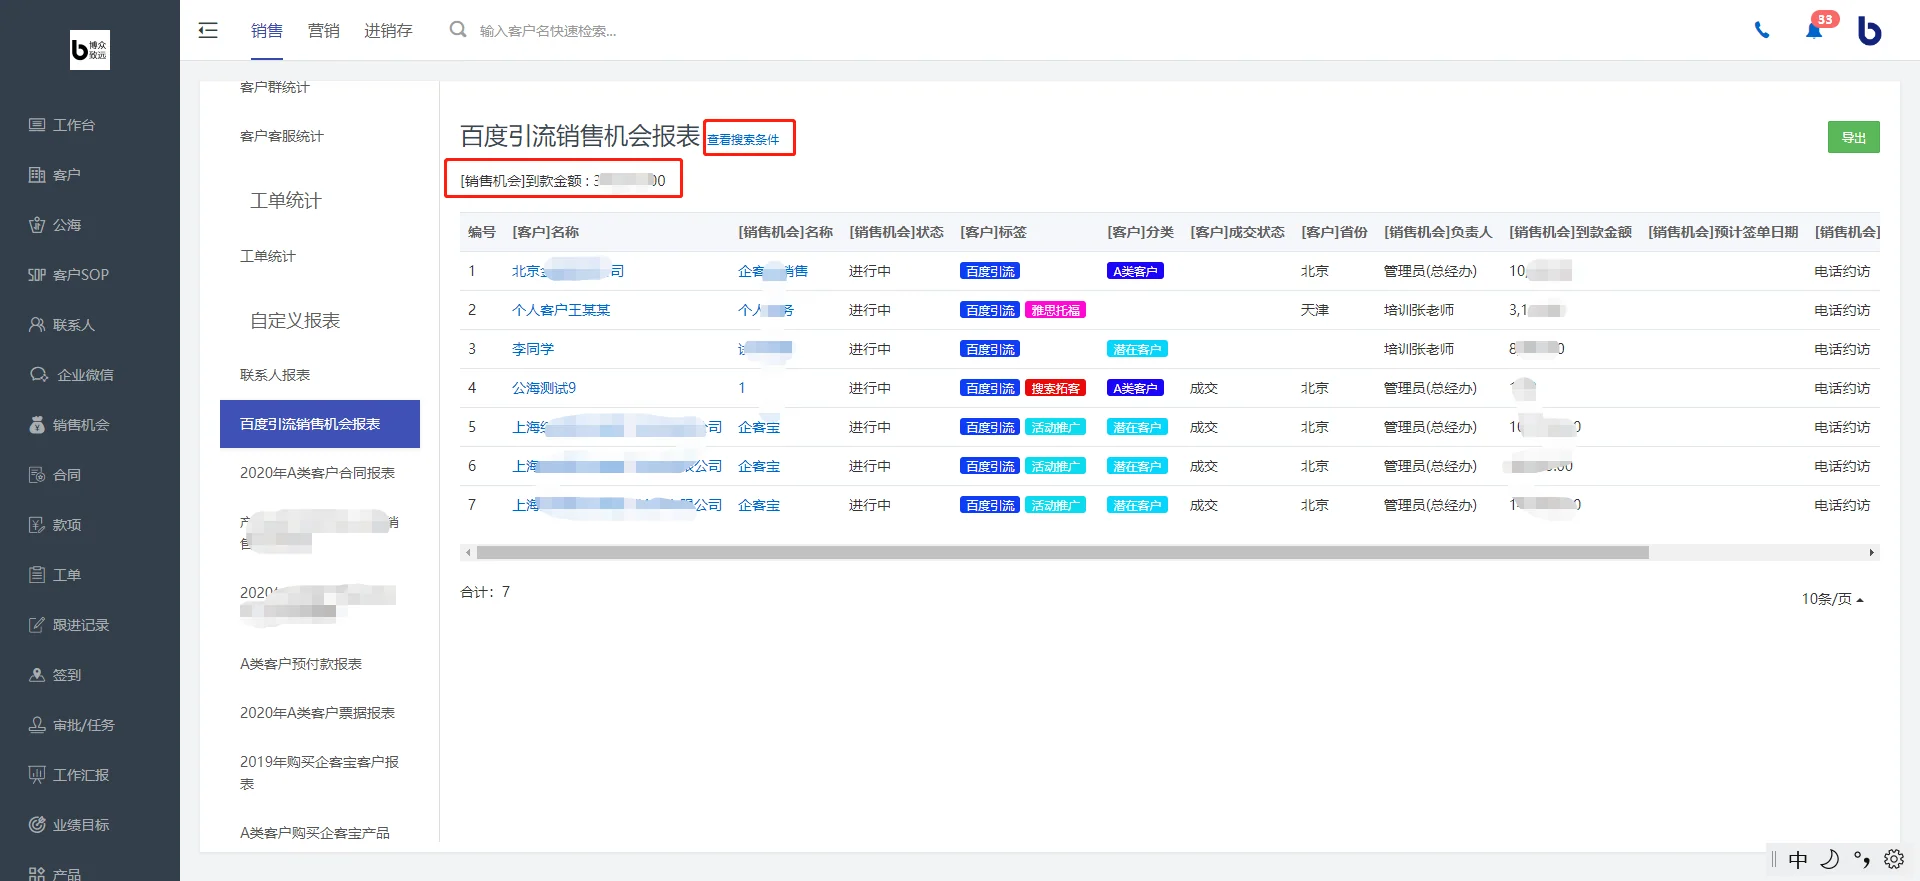Open notifications bell with badge 33
Image resolution: width=1920 pixels, height=881 pixels.
(1814, 30)
